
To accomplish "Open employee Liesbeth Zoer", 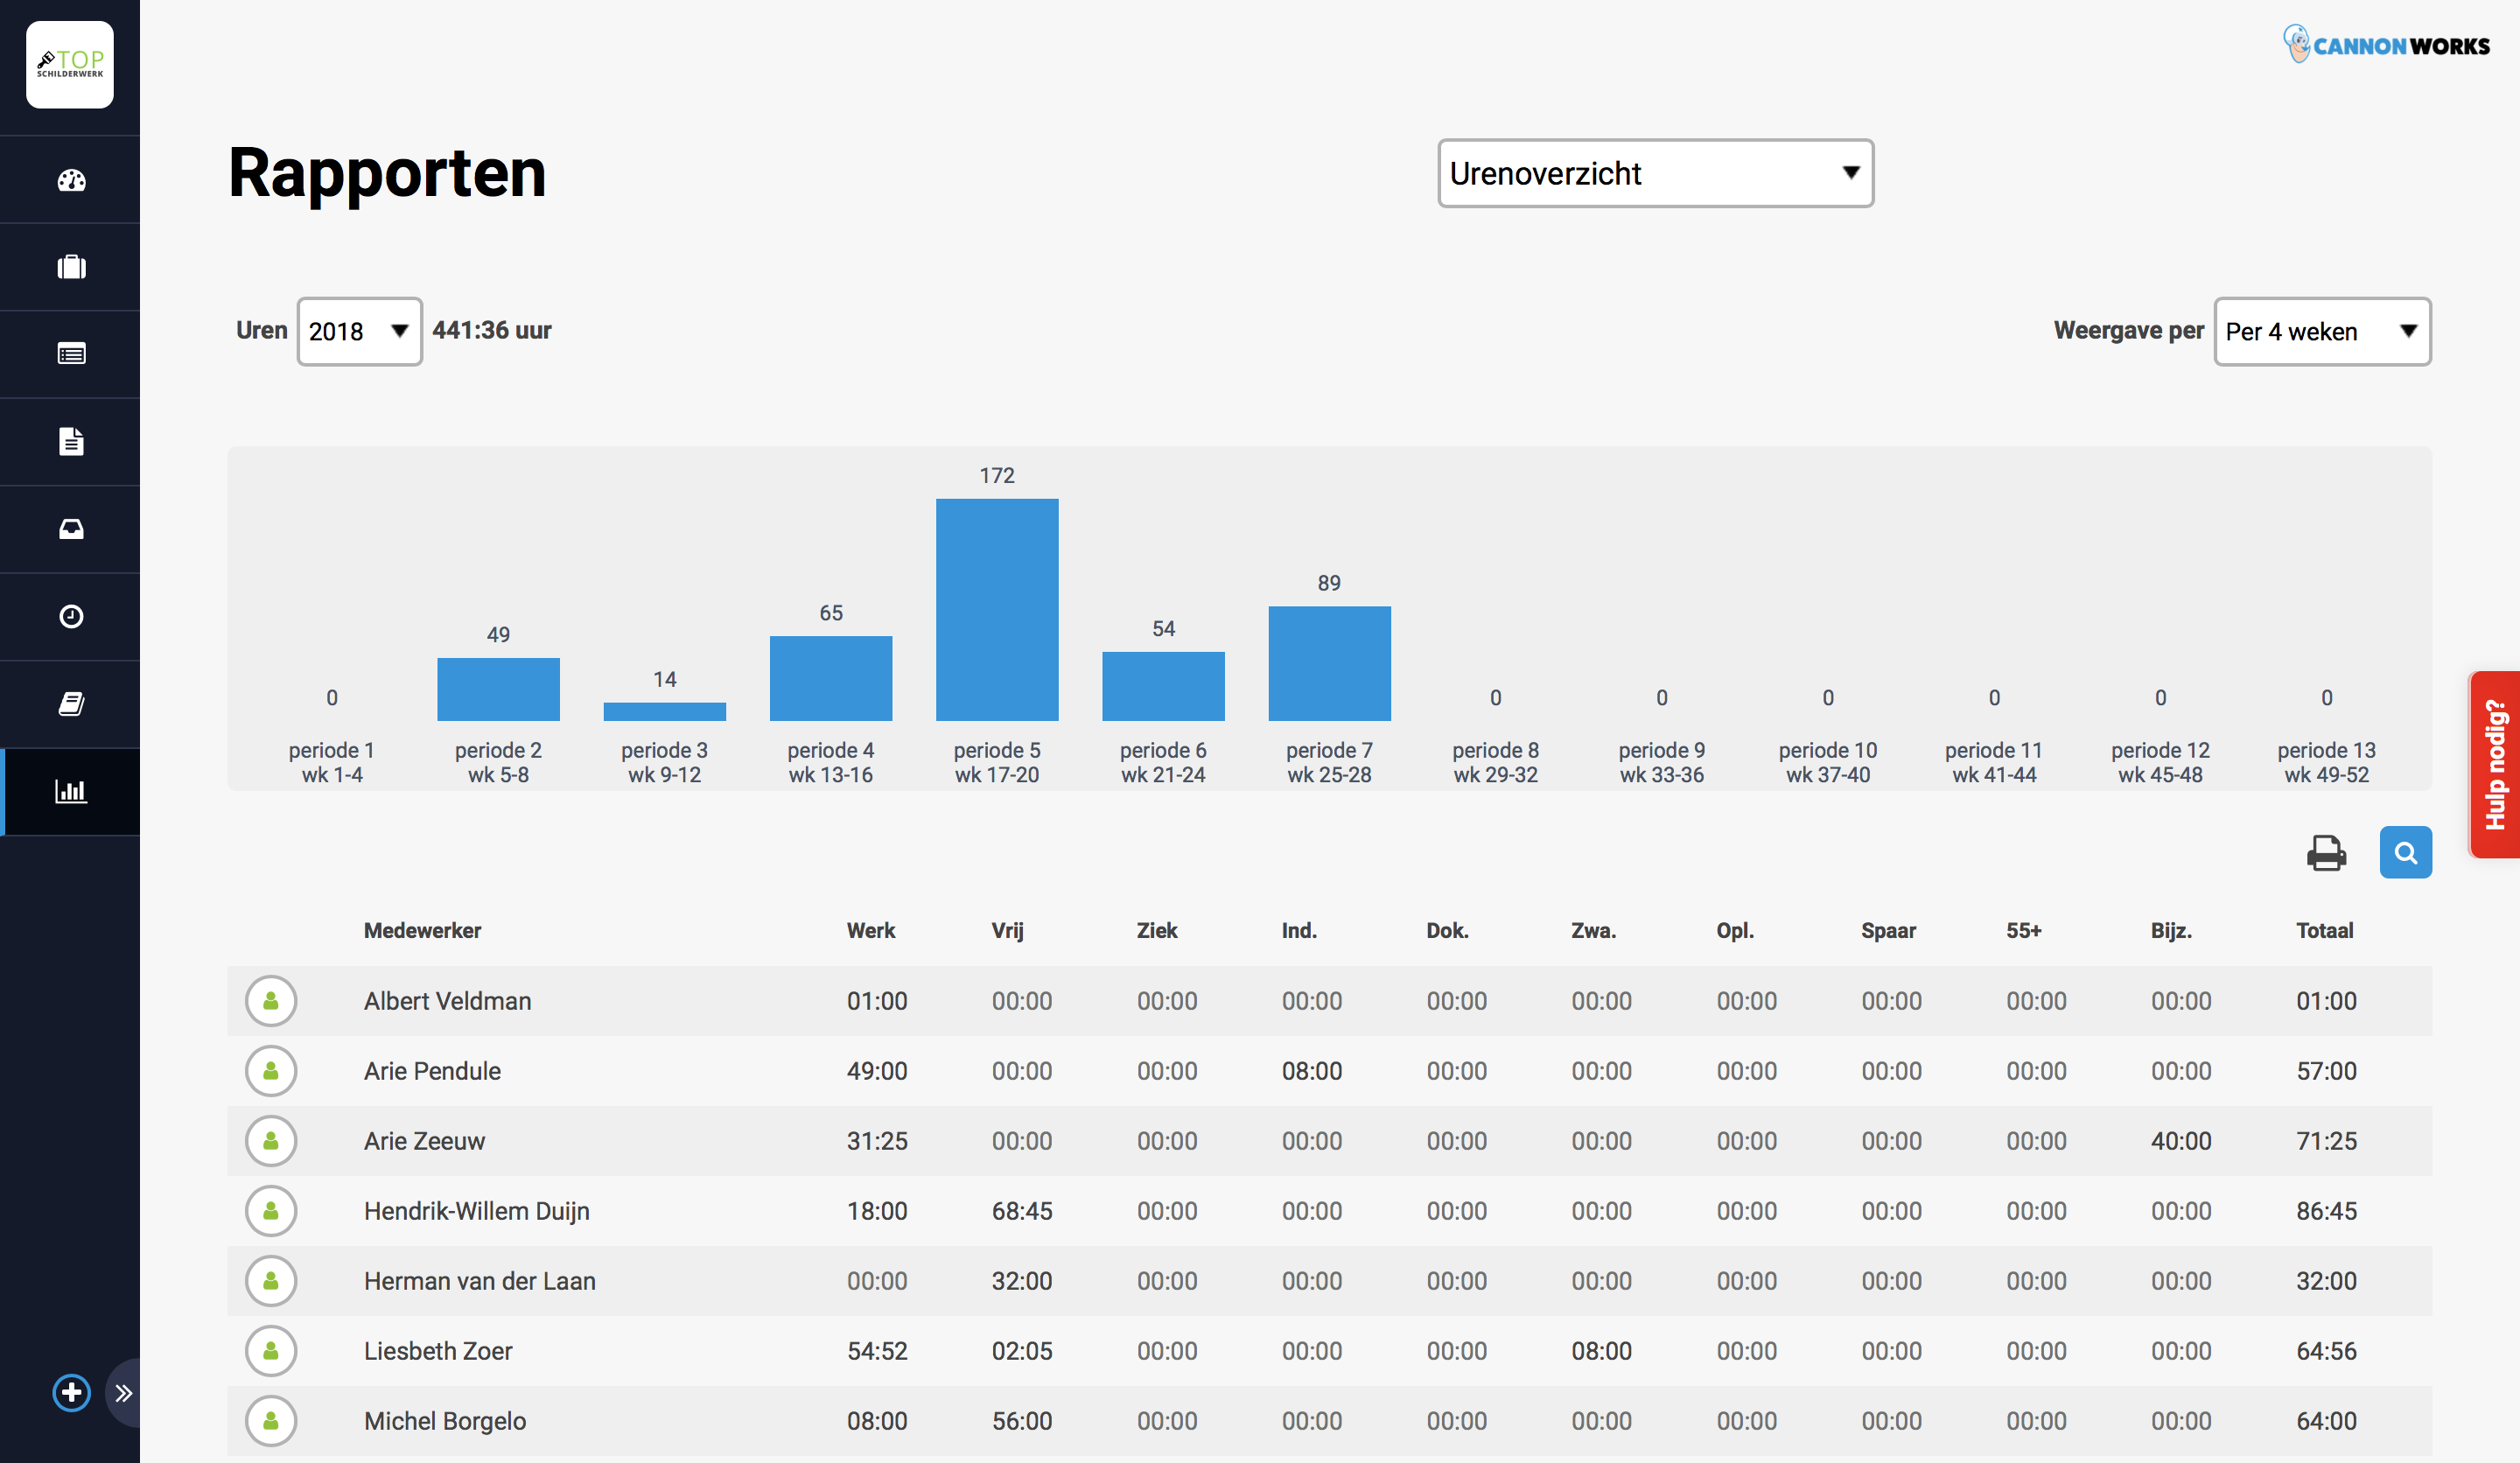I will click(437, 1351).
